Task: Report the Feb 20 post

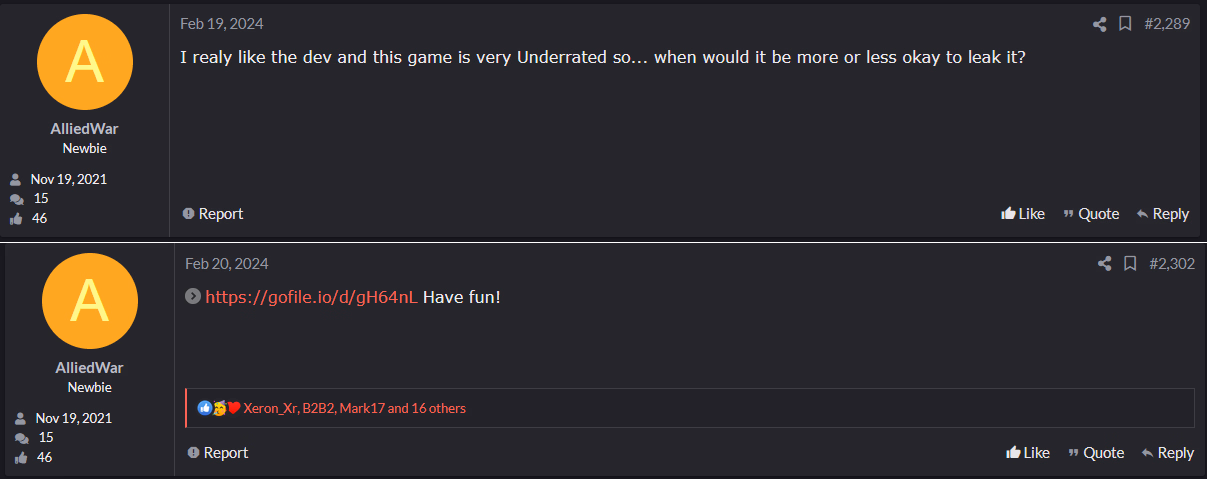Action: (x=218, y=453)
